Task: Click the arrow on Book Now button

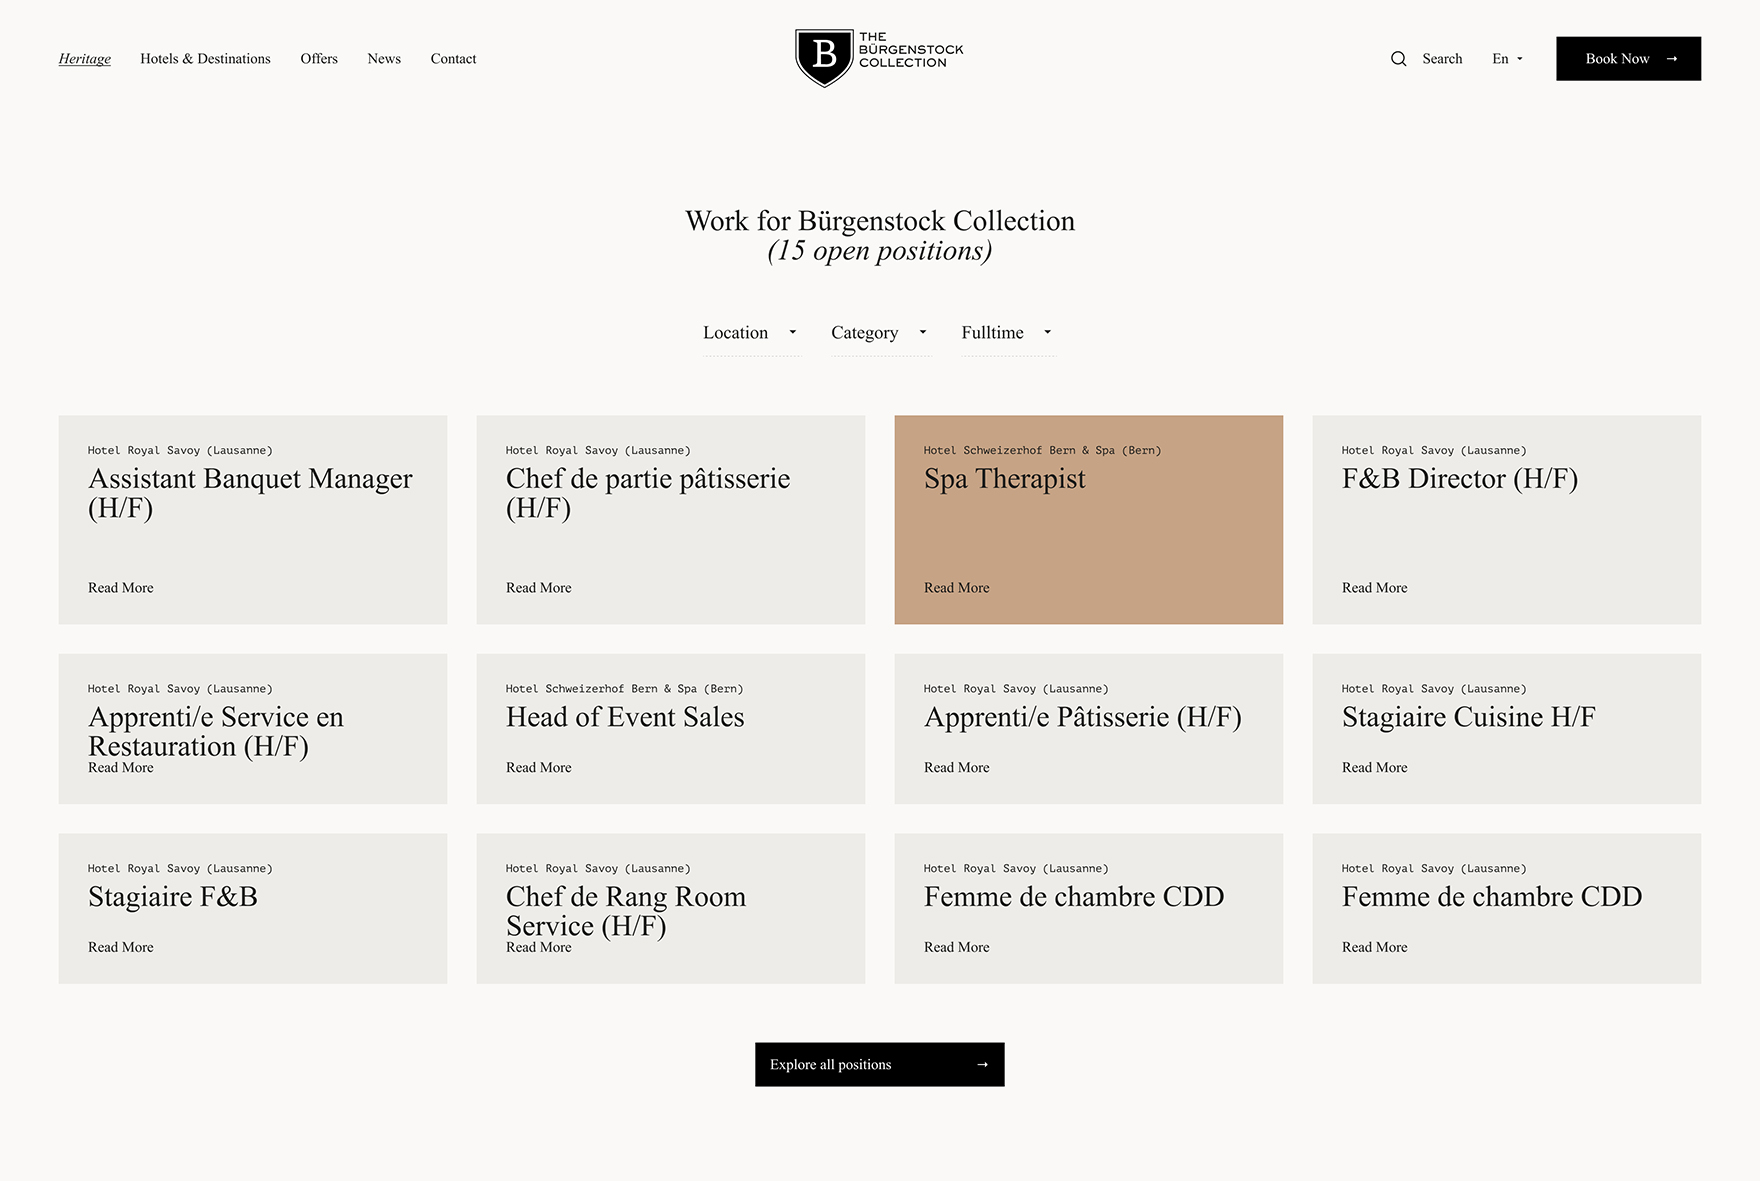Action: tap(1671, 59)
